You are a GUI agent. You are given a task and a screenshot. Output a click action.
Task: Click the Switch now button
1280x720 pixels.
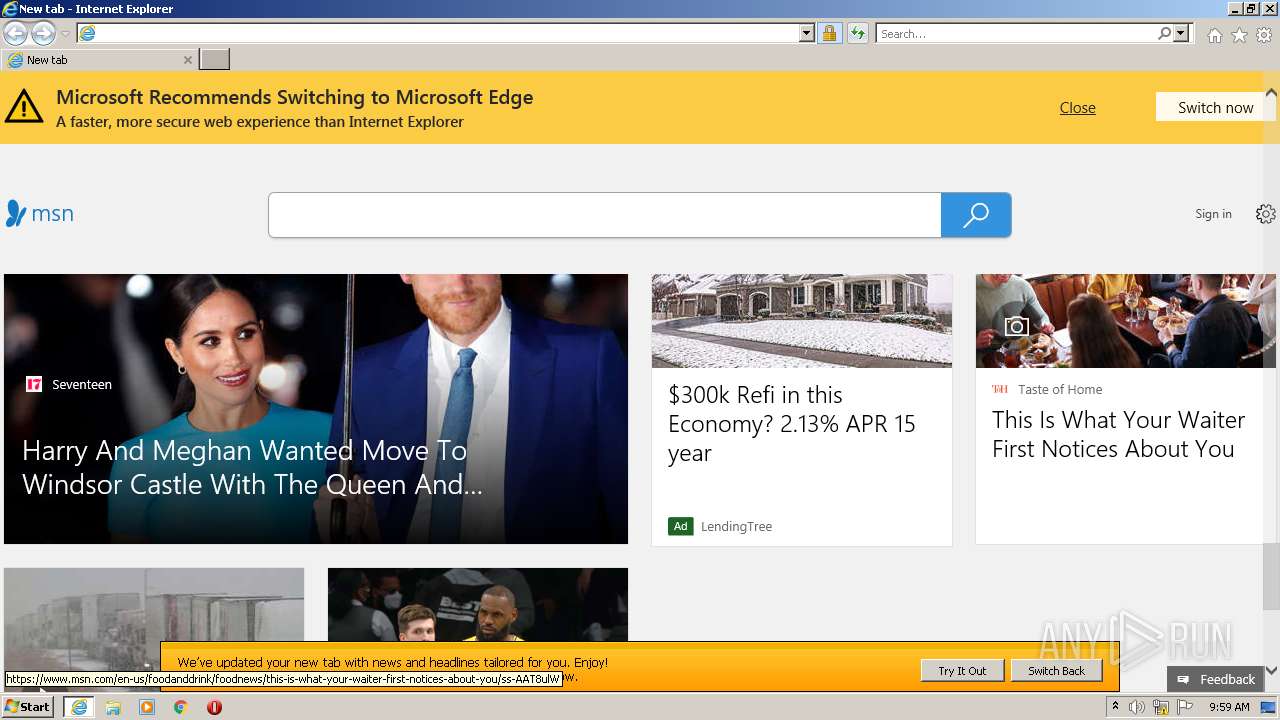click(1215, 107)
